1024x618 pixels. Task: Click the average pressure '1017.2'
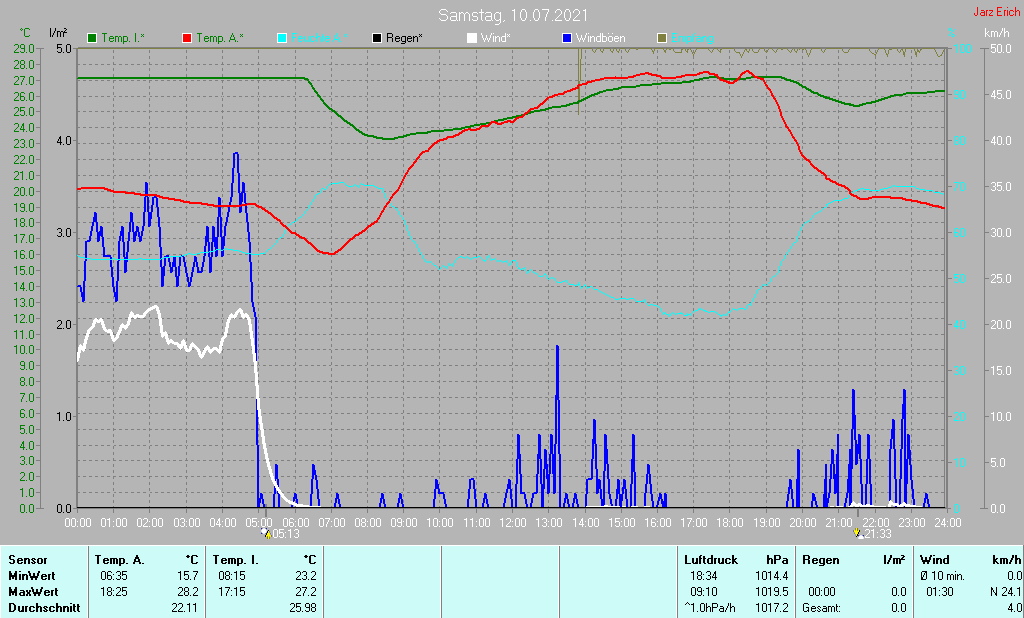pyautogui.click(x=771, y=608)
